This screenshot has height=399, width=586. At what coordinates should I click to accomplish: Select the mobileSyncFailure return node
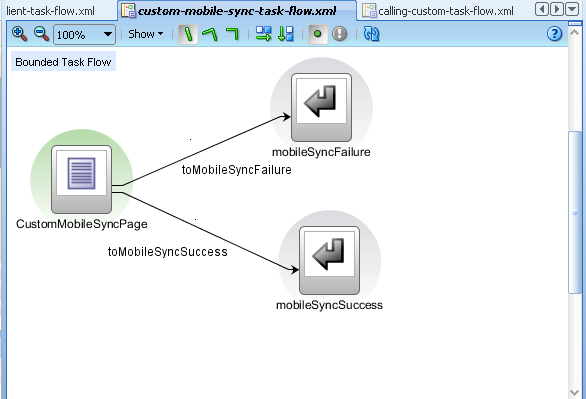pyautogui.click(x=321, y=108)
